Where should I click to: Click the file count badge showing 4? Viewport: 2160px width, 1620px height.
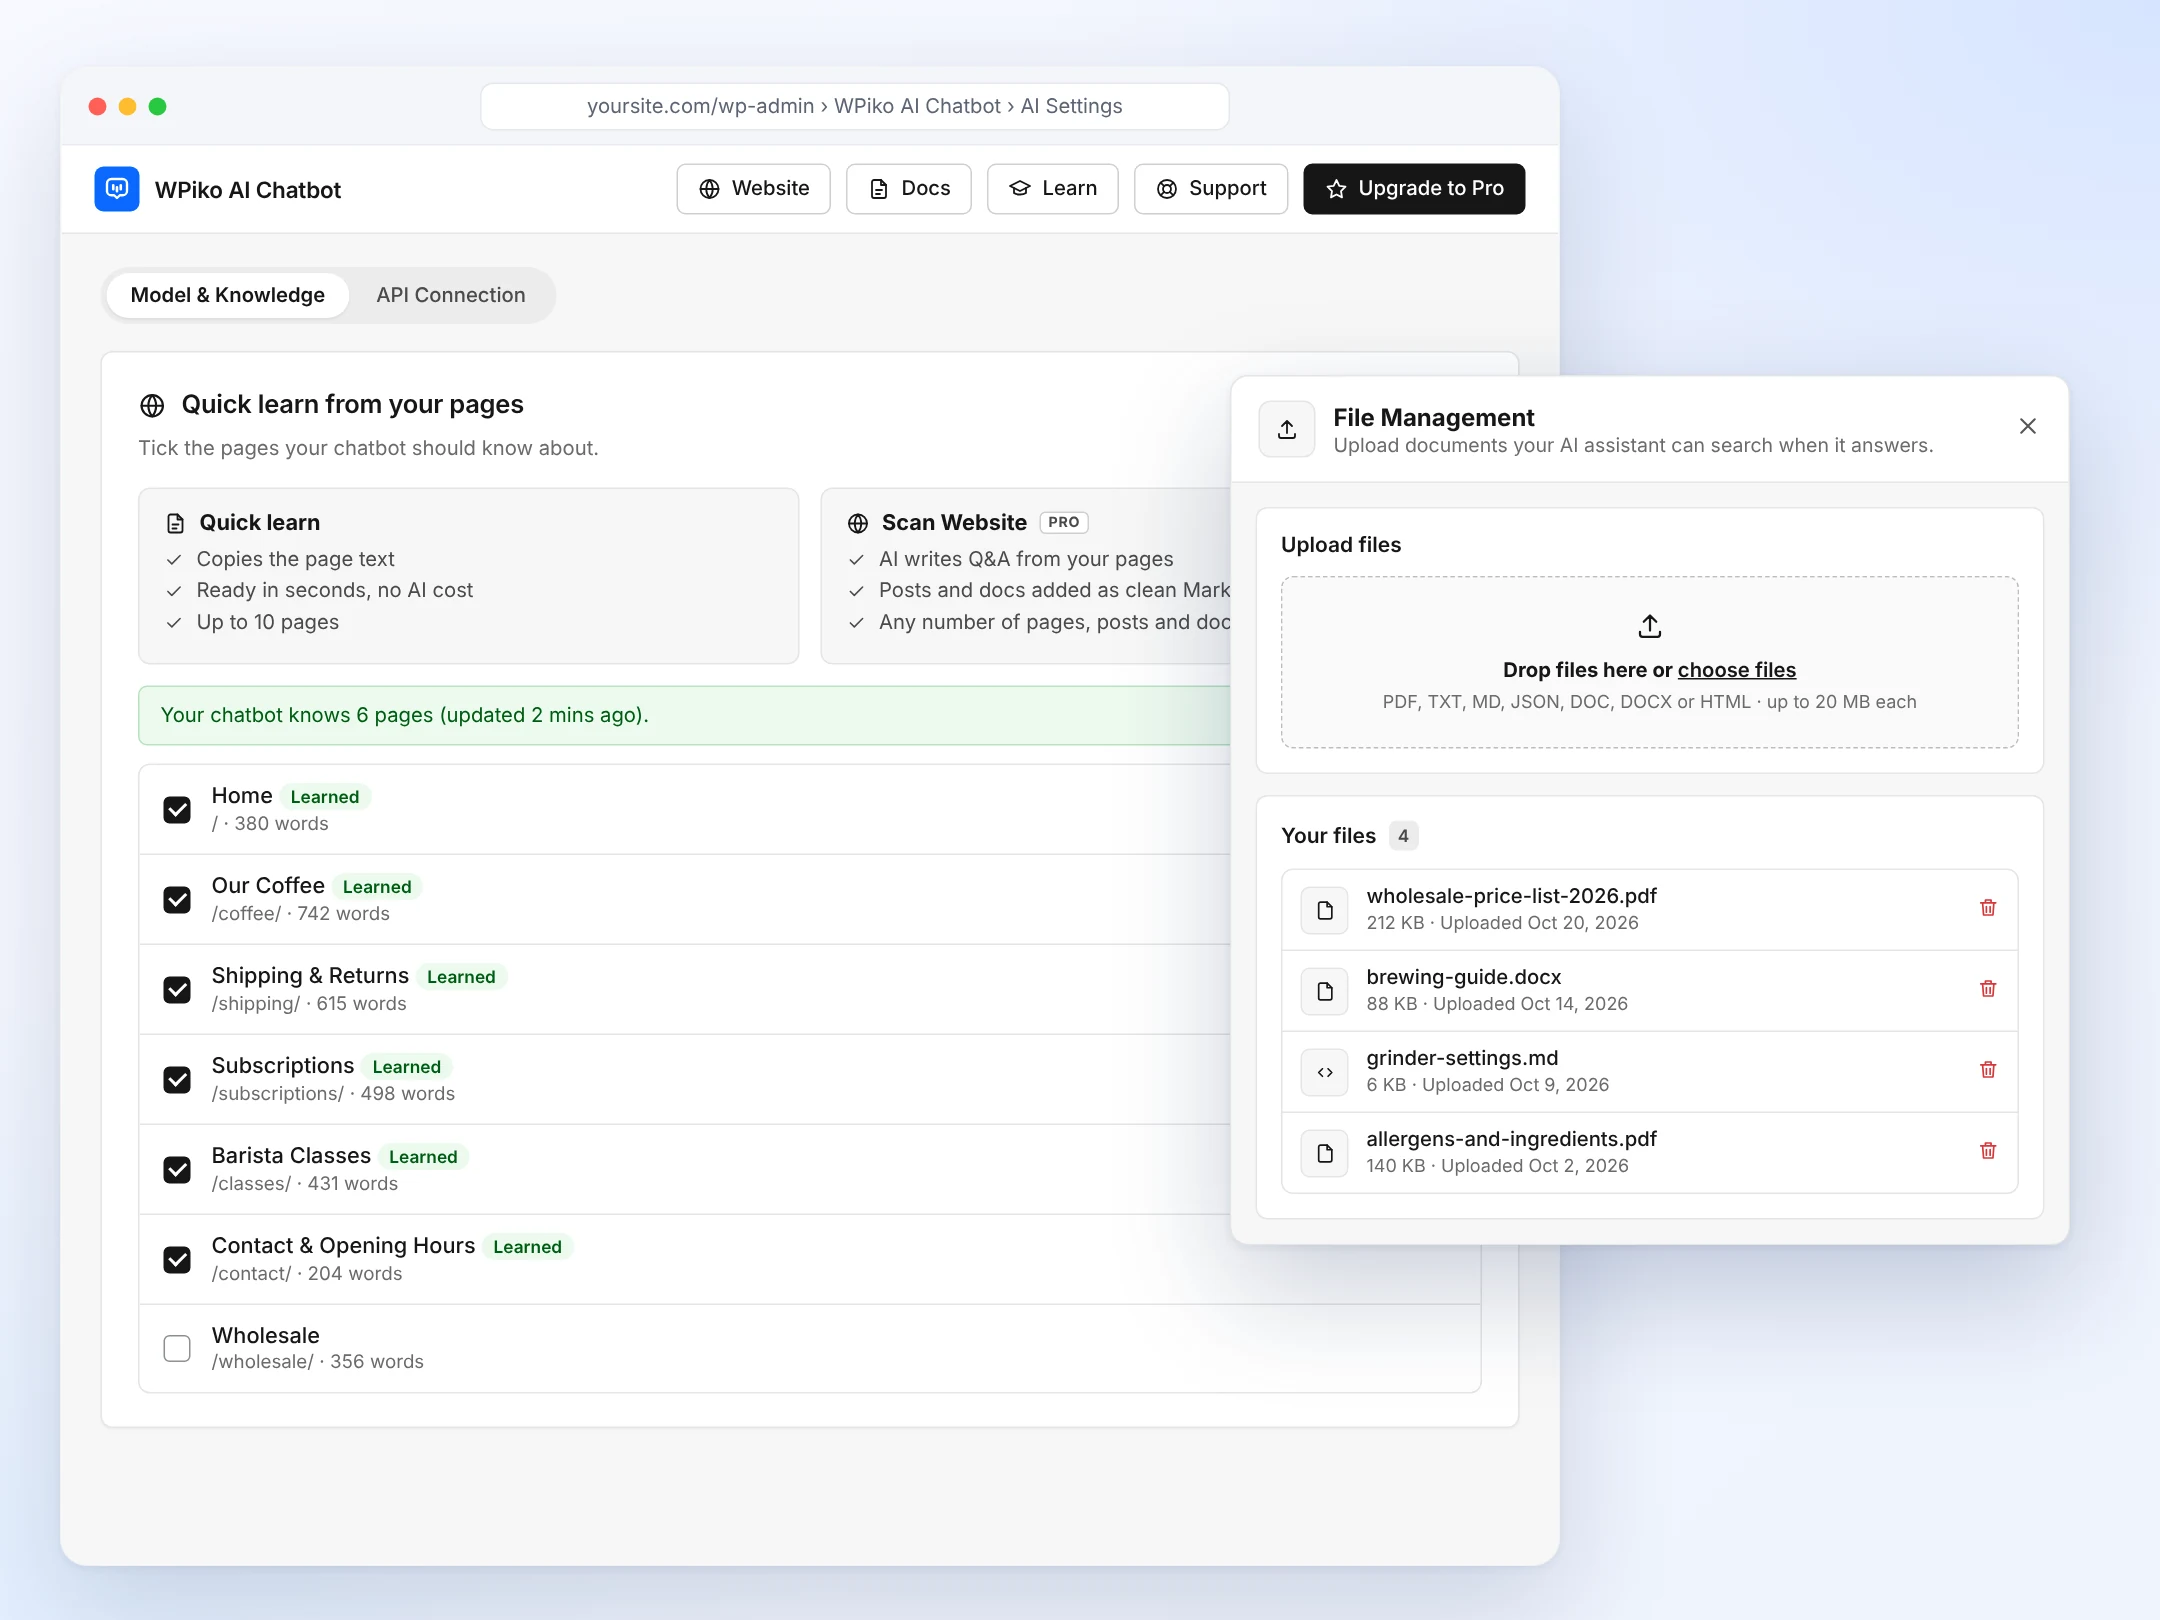pos(1404,836)
